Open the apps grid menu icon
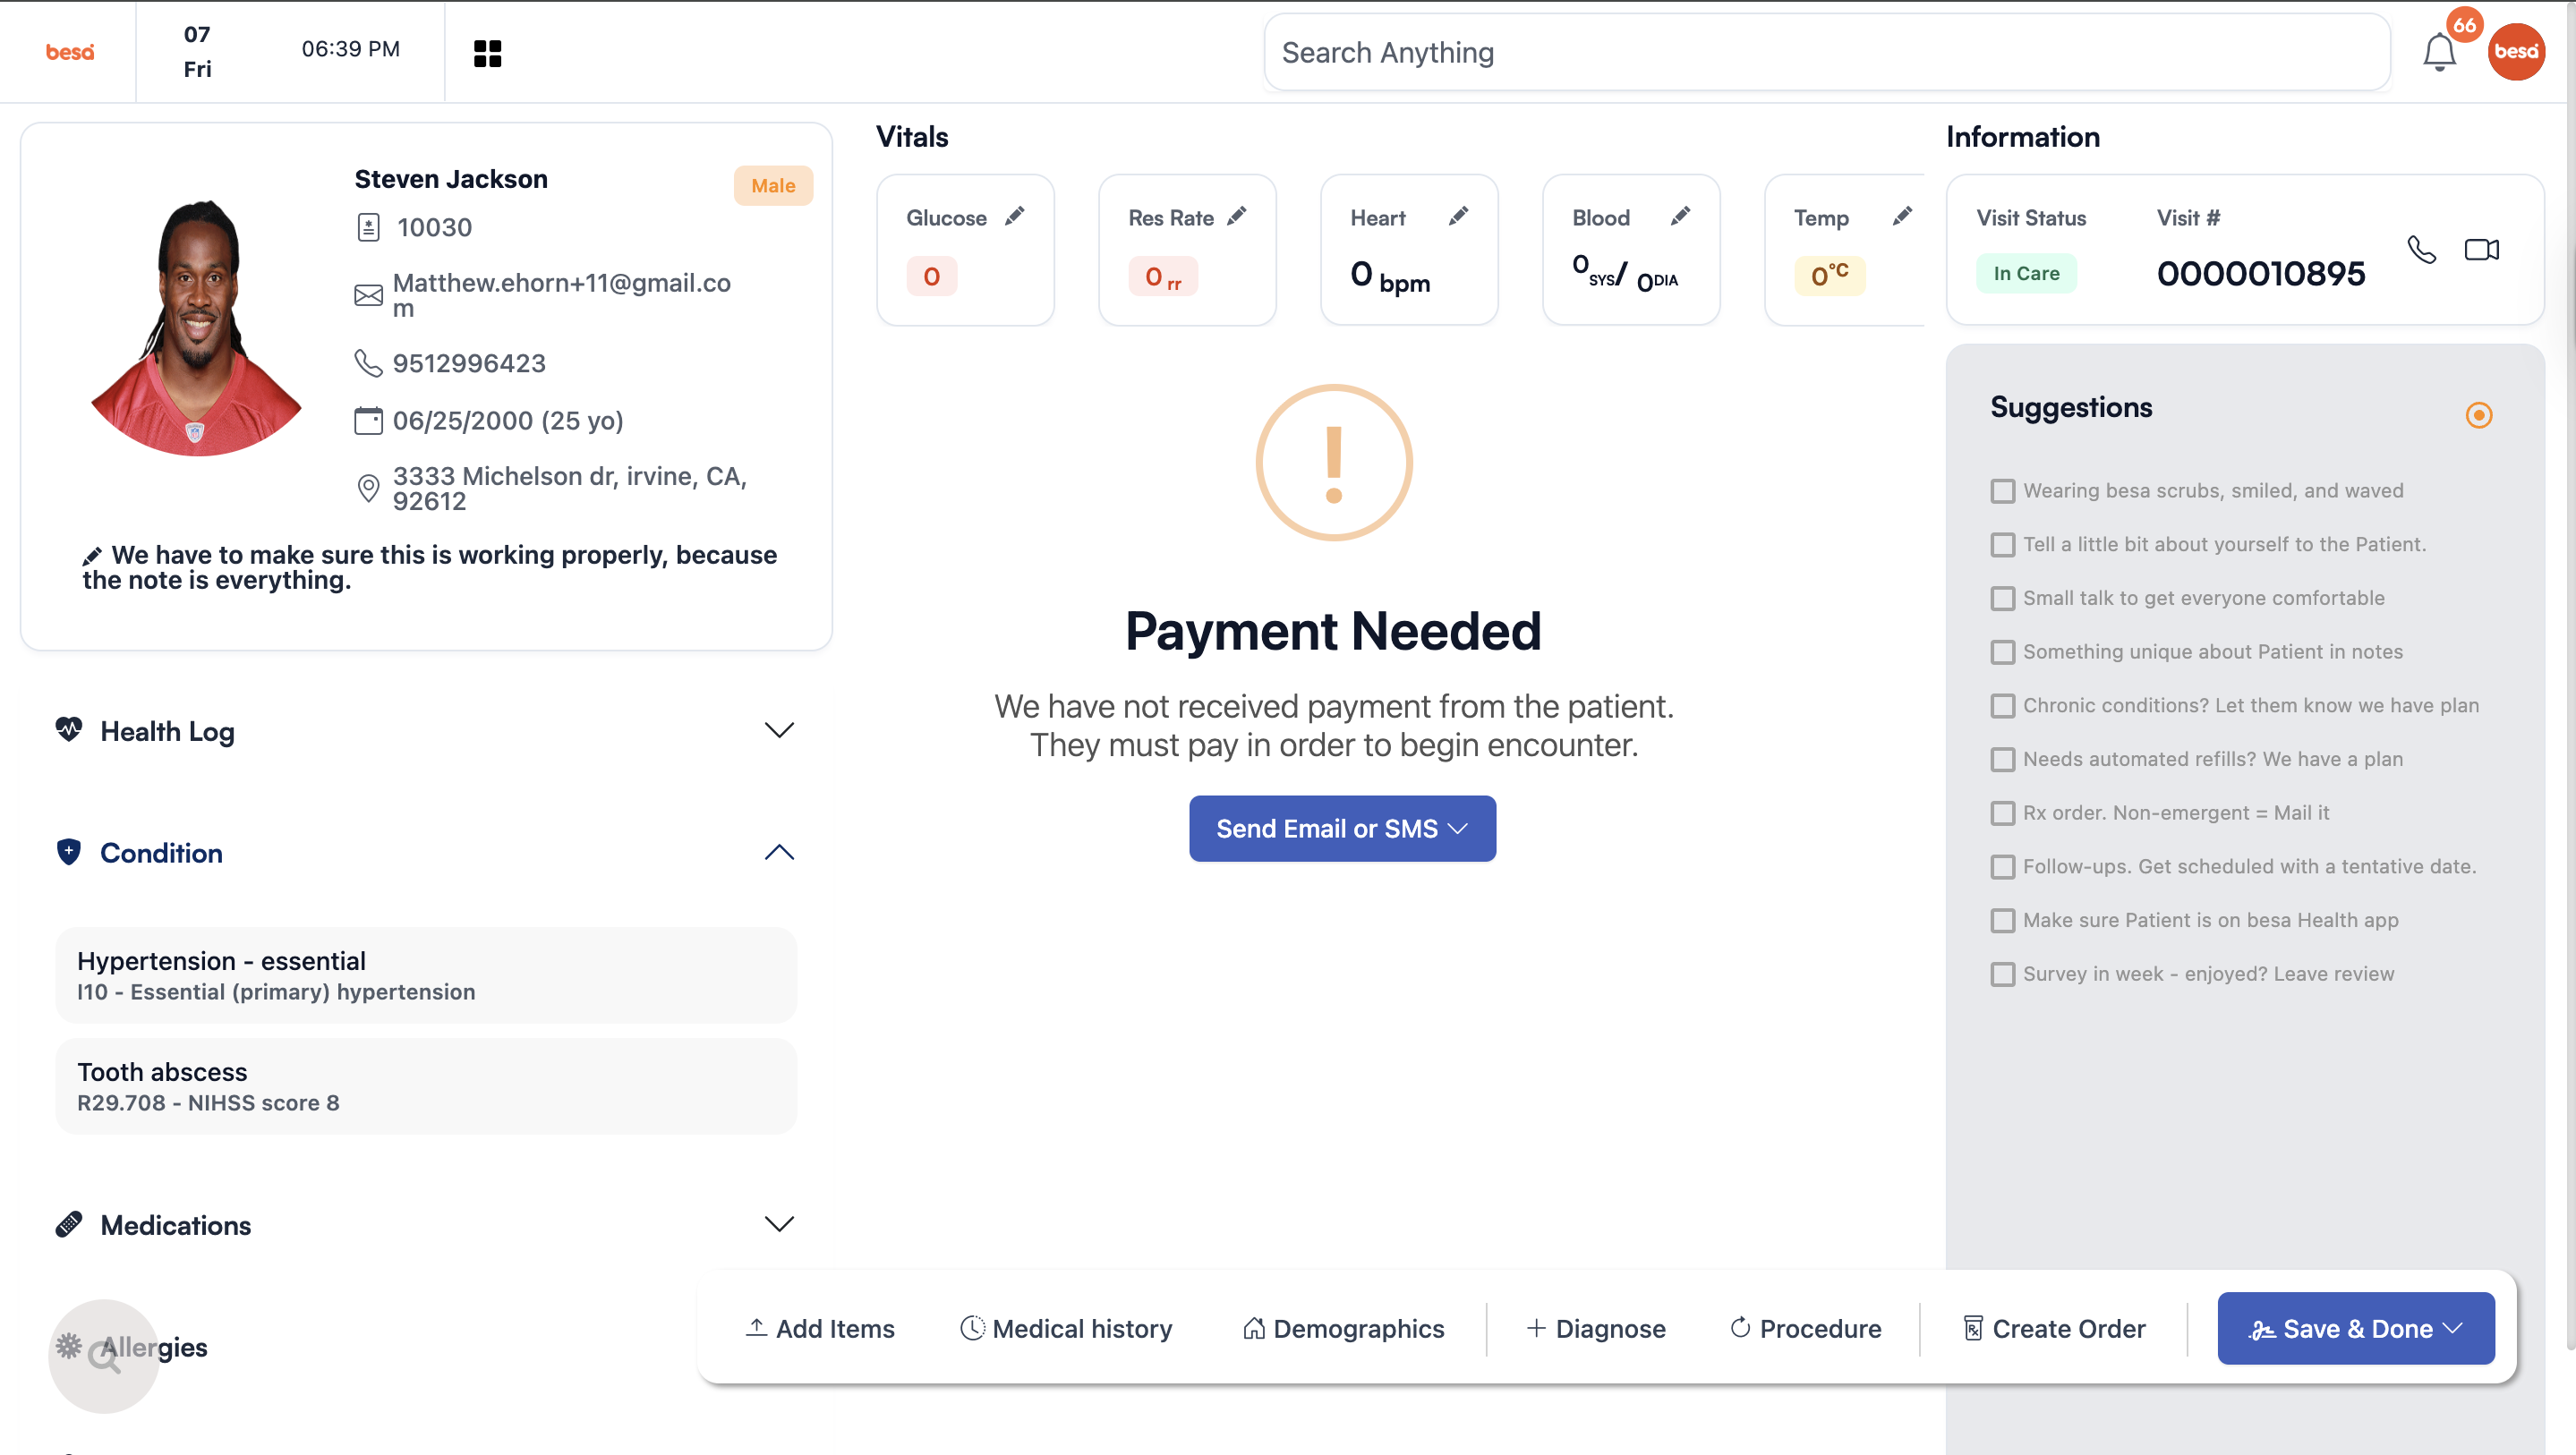 pos(487,53)
